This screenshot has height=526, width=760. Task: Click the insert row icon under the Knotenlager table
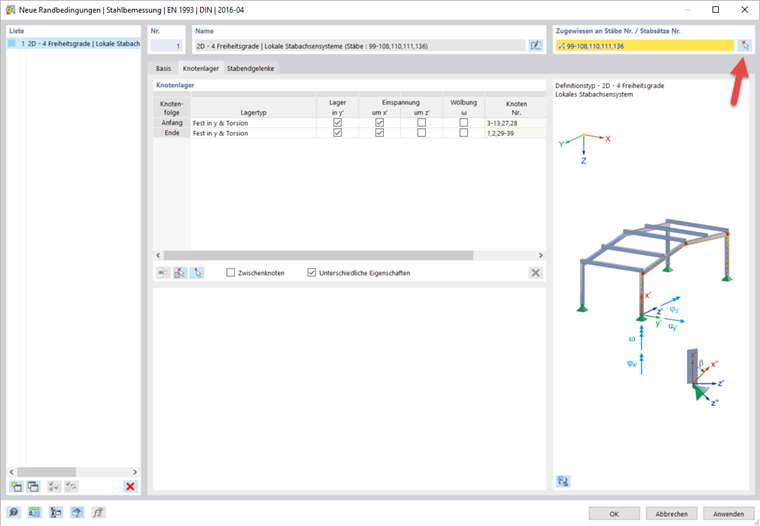[163, 273]
